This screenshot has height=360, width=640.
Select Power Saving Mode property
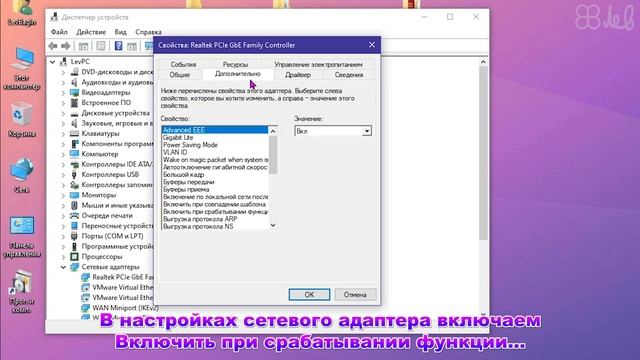(x=215, y=145)
